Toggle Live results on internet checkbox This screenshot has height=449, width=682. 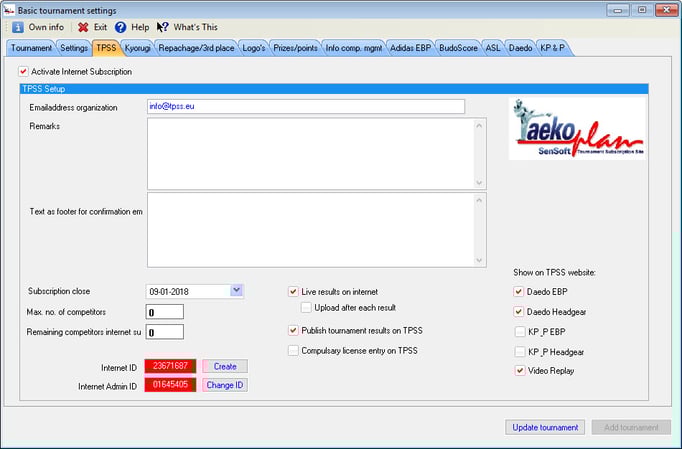tap(293, 292)
